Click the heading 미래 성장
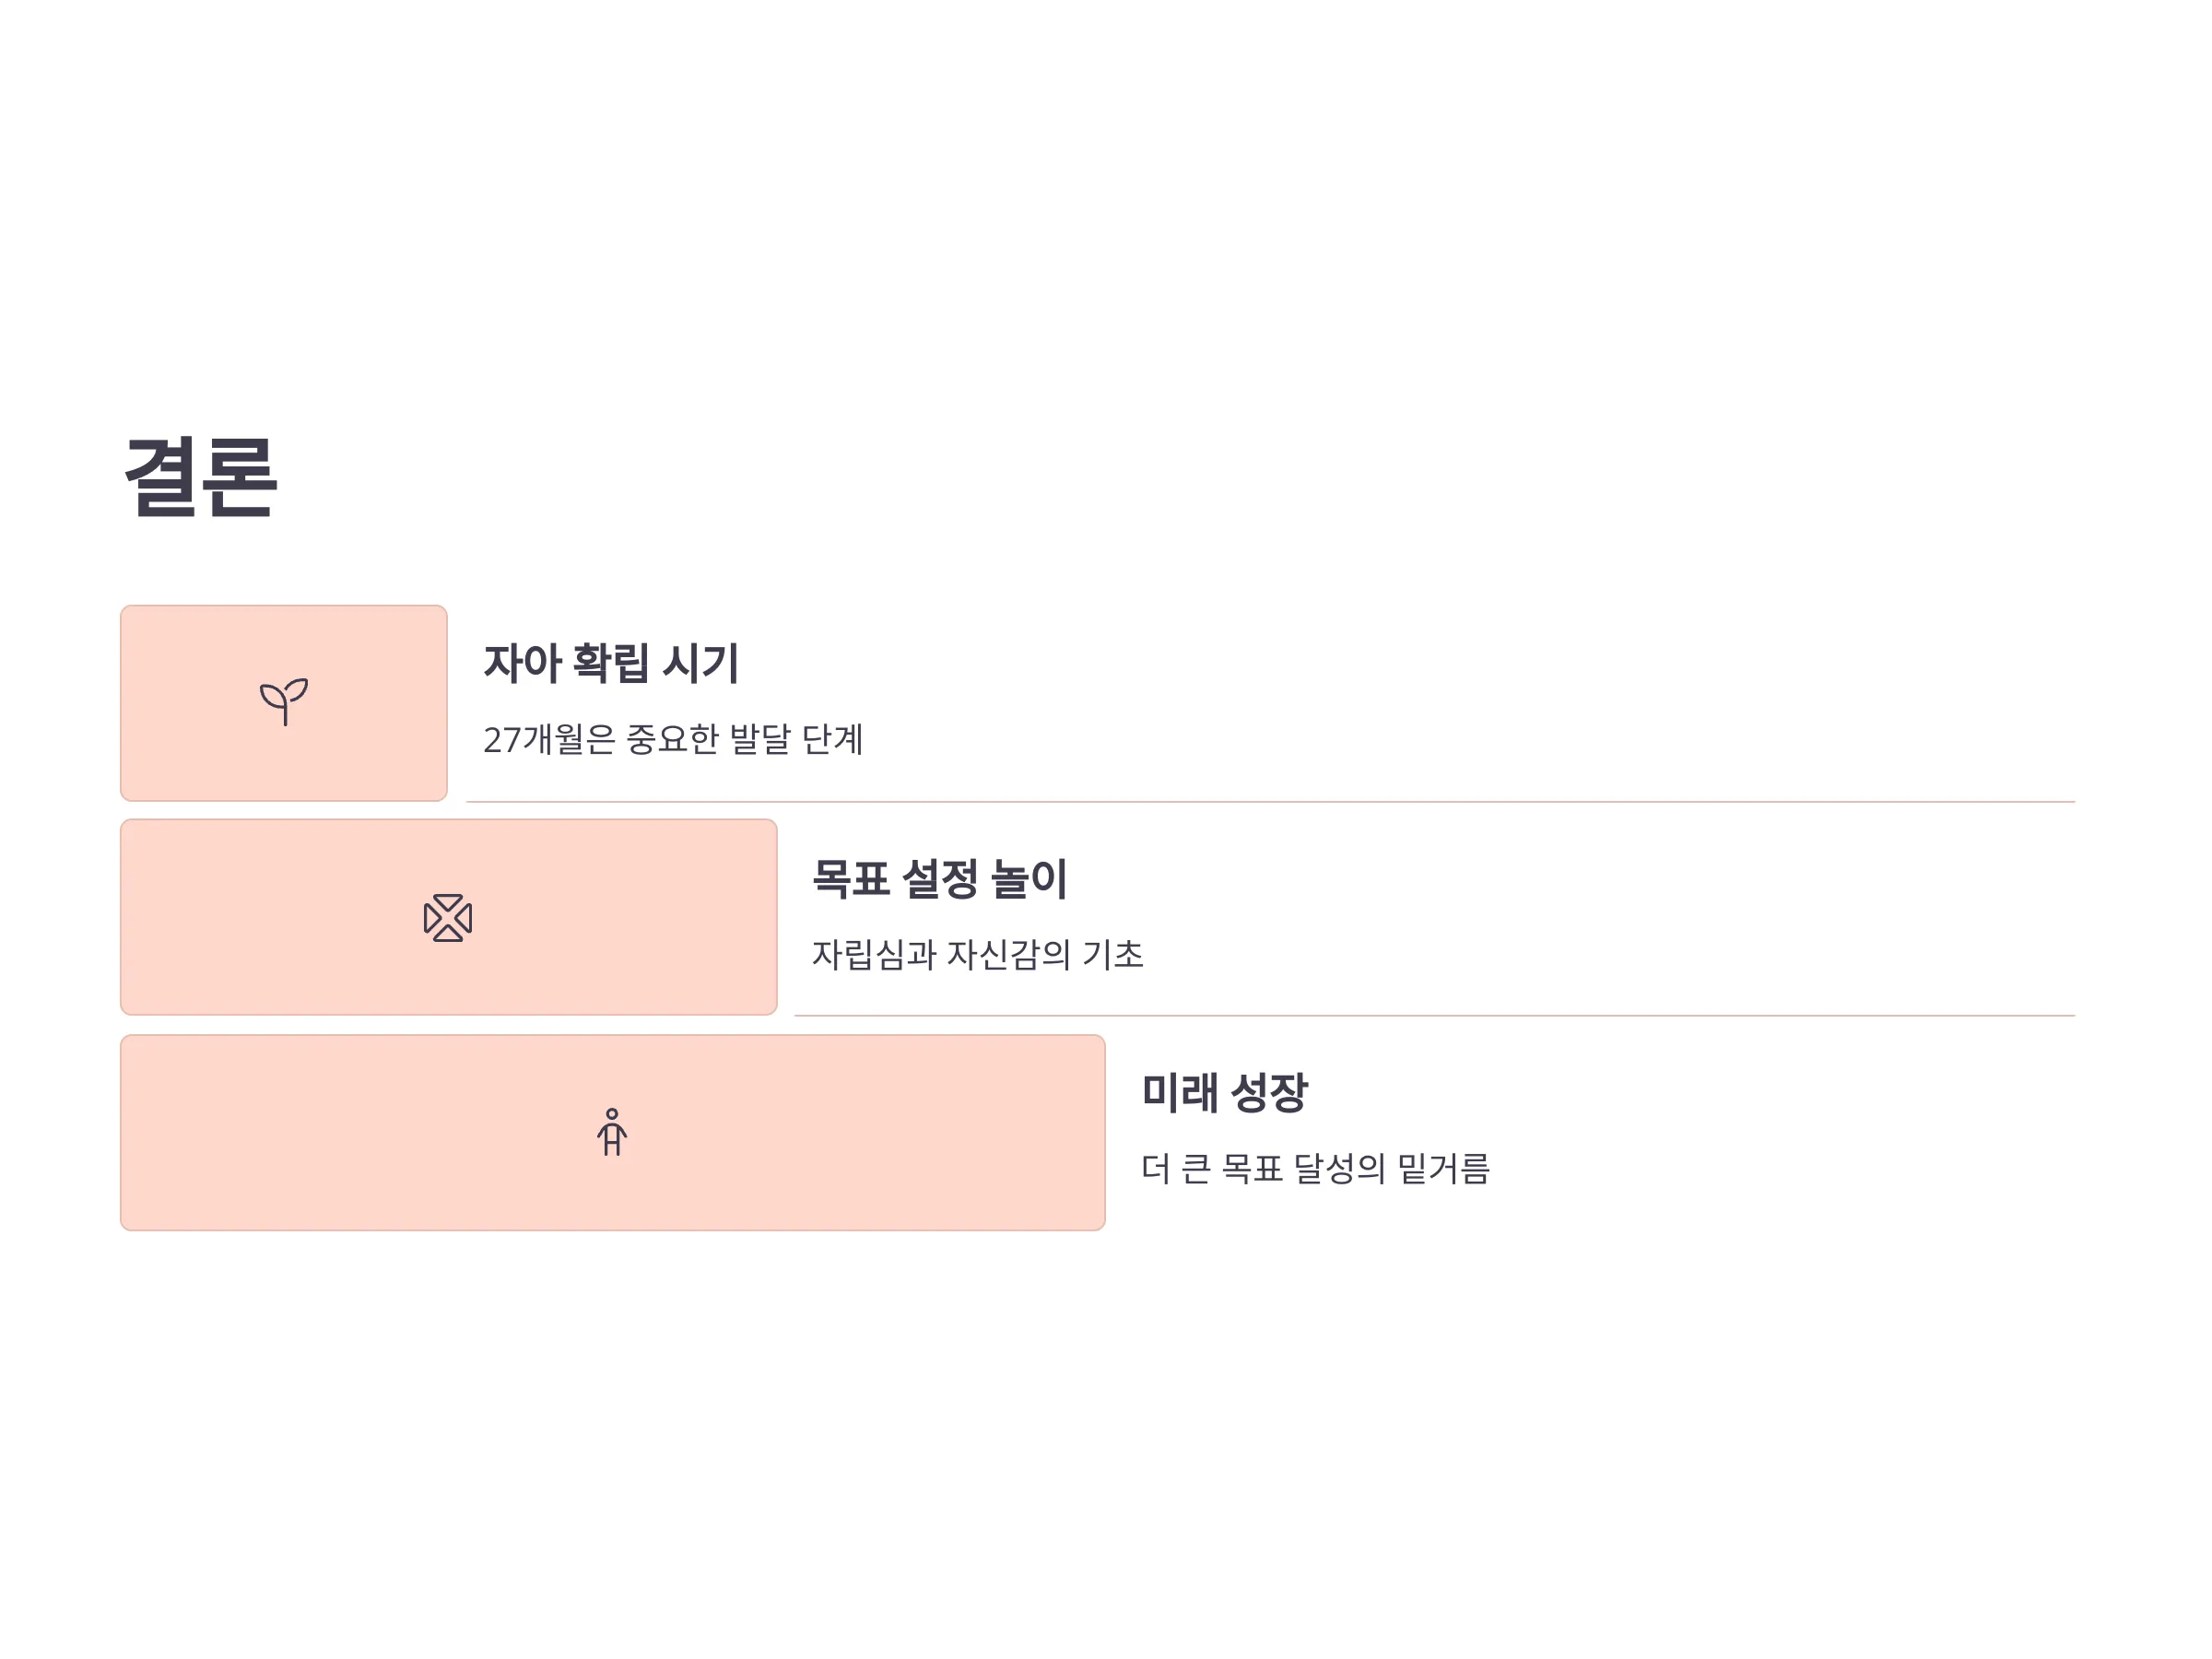2212x1659 pixels. [1224, 1092]
